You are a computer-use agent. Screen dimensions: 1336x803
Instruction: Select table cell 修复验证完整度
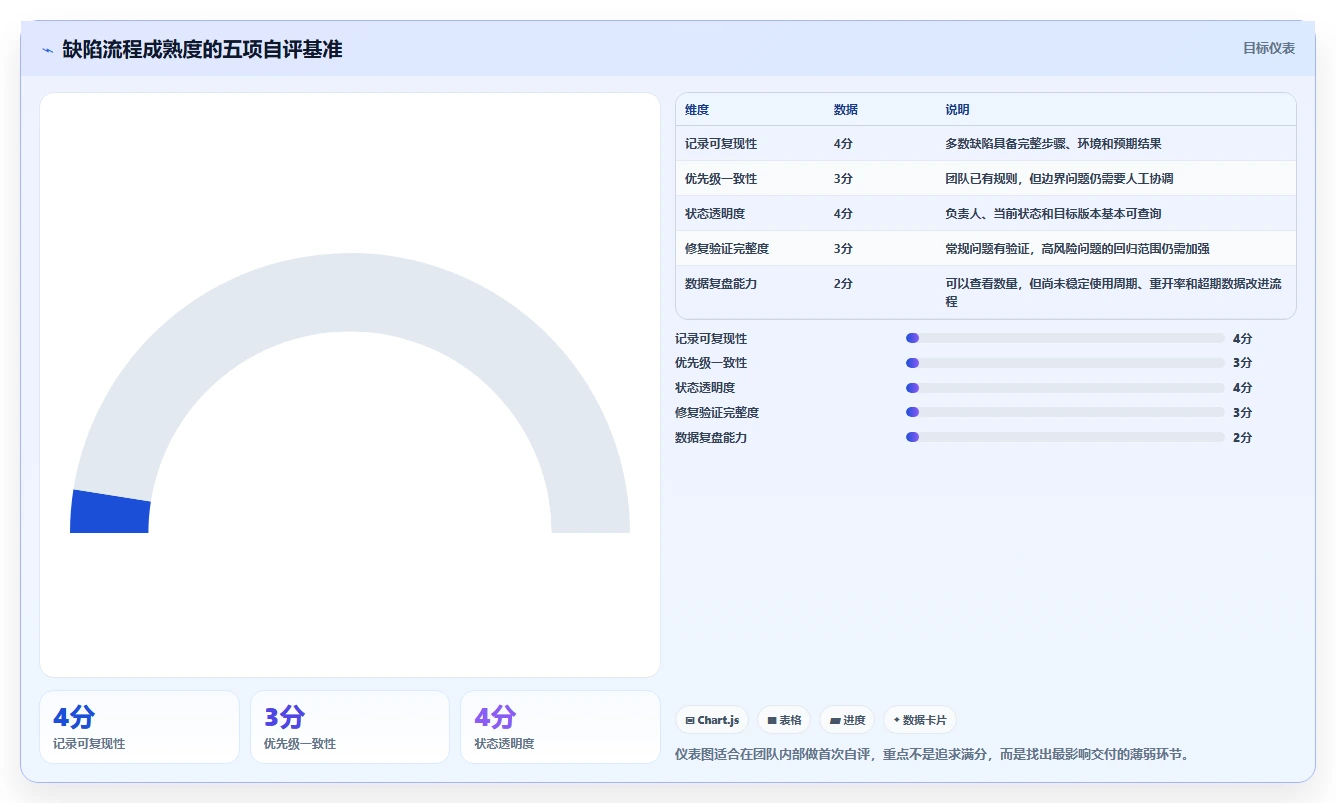(x=727, y=249)
